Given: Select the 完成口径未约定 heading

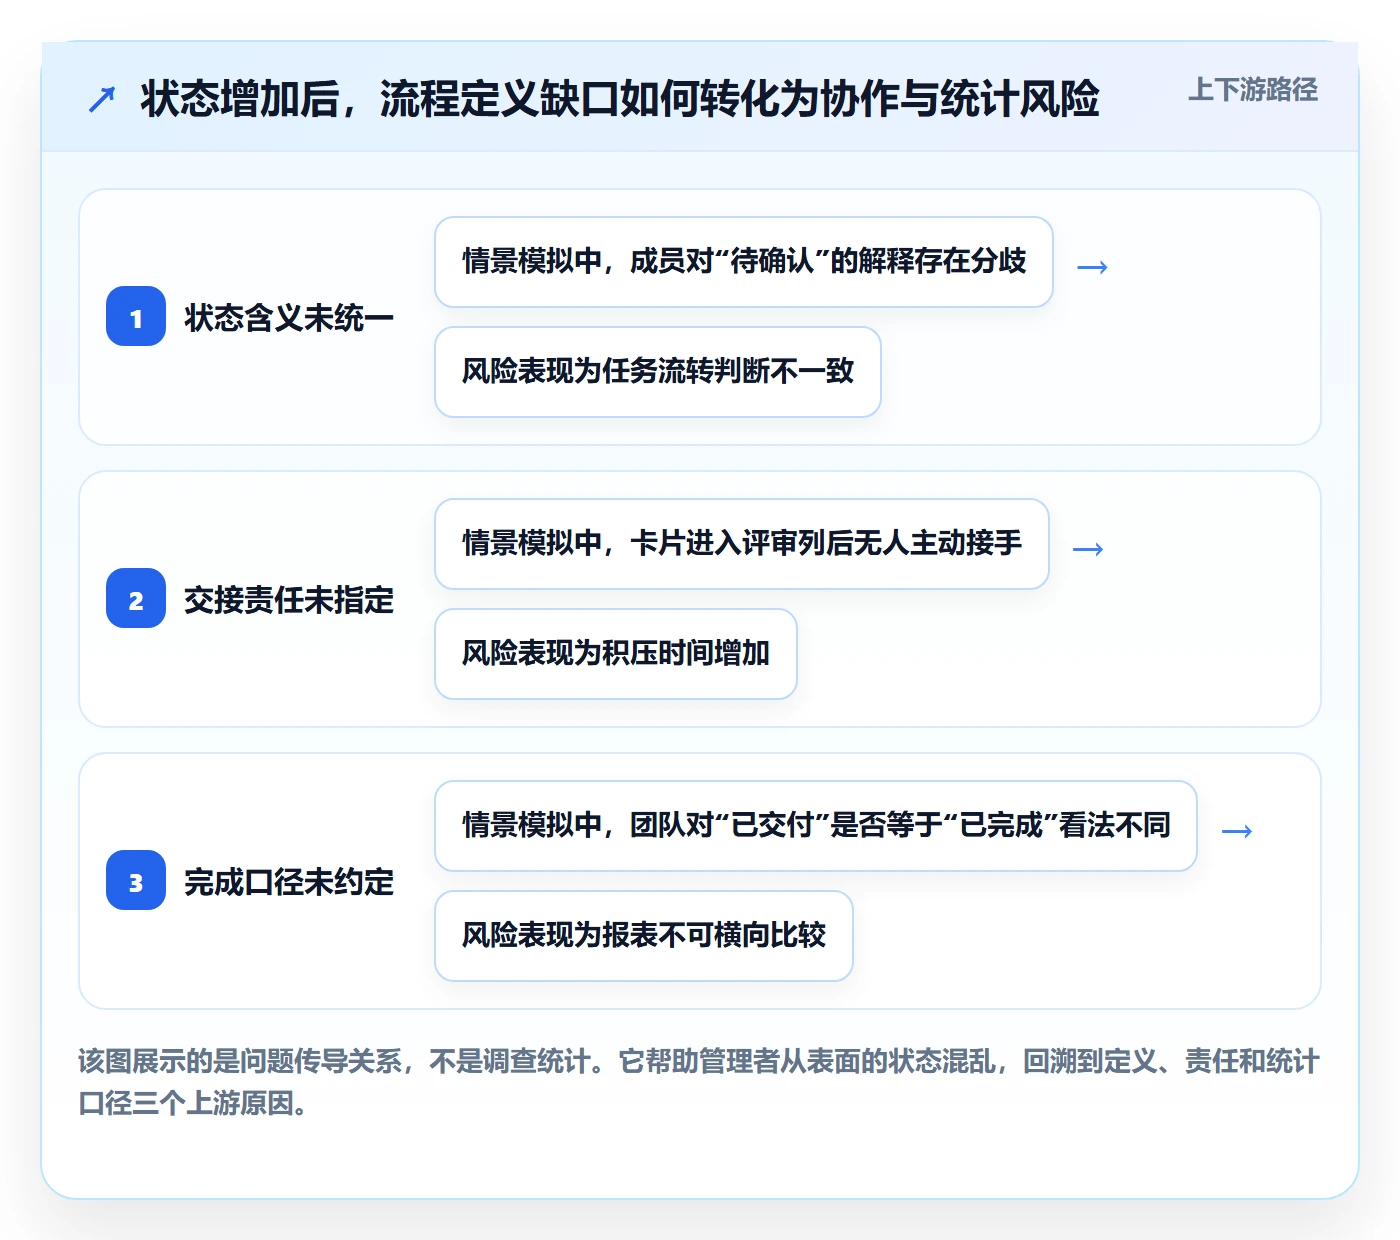Looking at the screenshot, I should click(289, 882).
